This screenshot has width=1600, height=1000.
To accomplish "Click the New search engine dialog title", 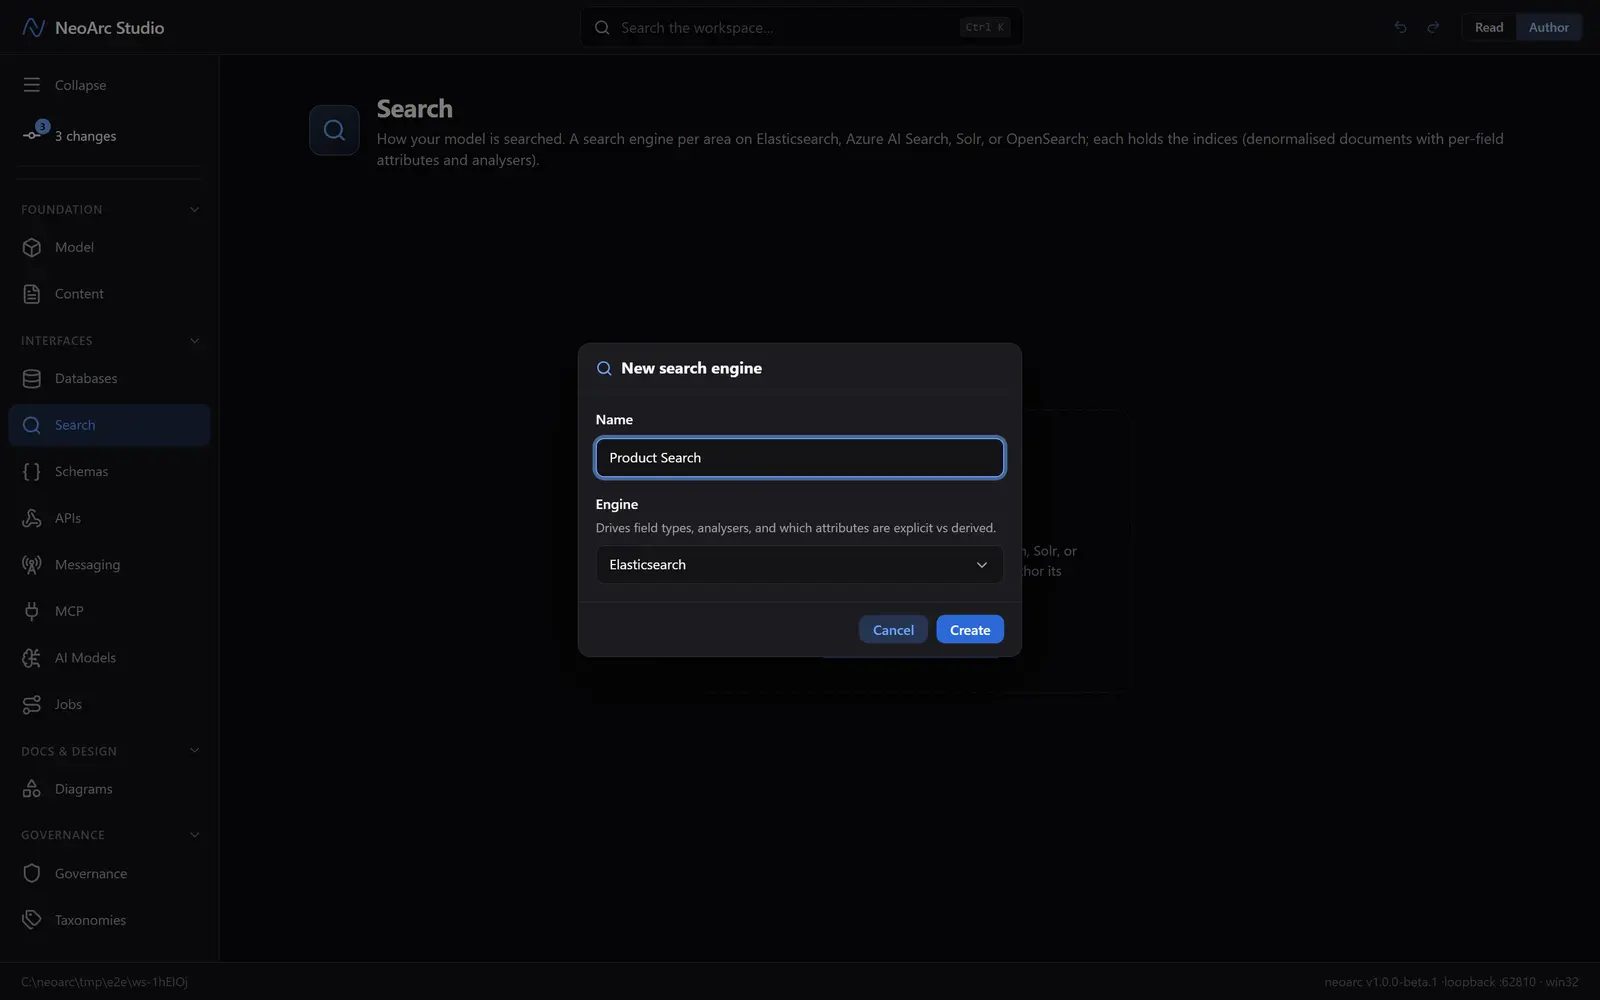I will point(691,368).
